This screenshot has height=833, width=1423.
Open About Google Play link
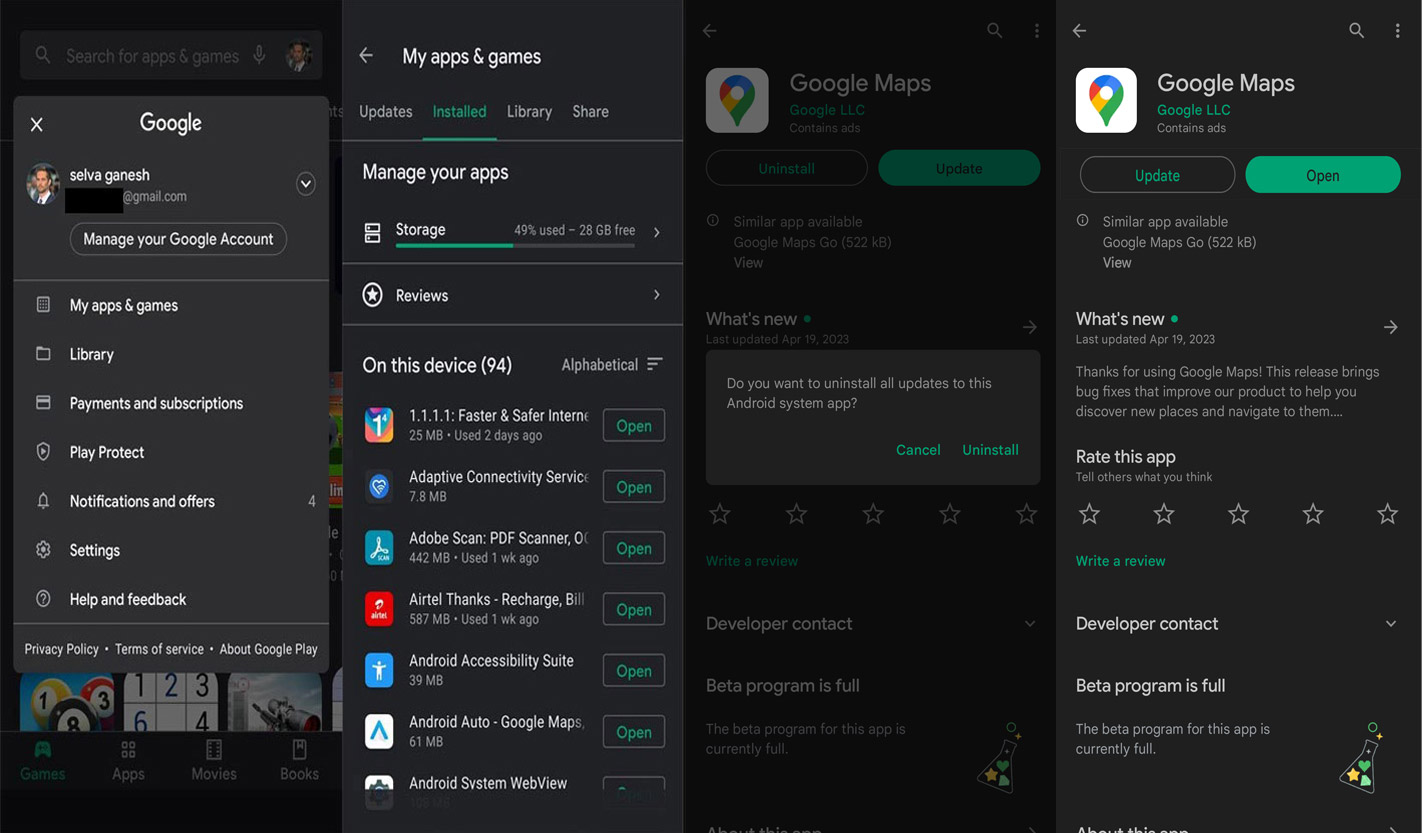pos(268,649)
